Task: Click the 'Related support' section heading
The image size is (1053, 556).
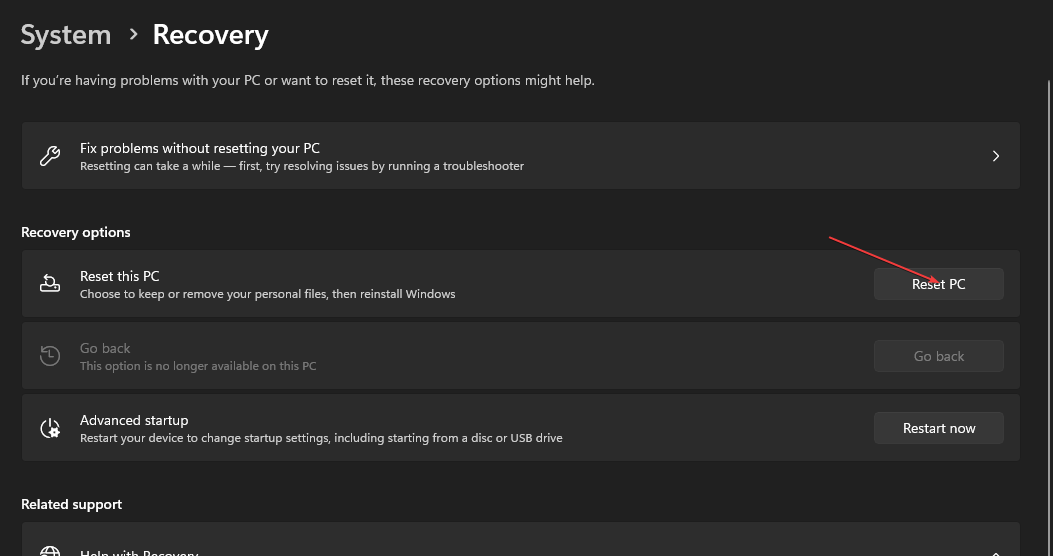Action: point(72,504)
